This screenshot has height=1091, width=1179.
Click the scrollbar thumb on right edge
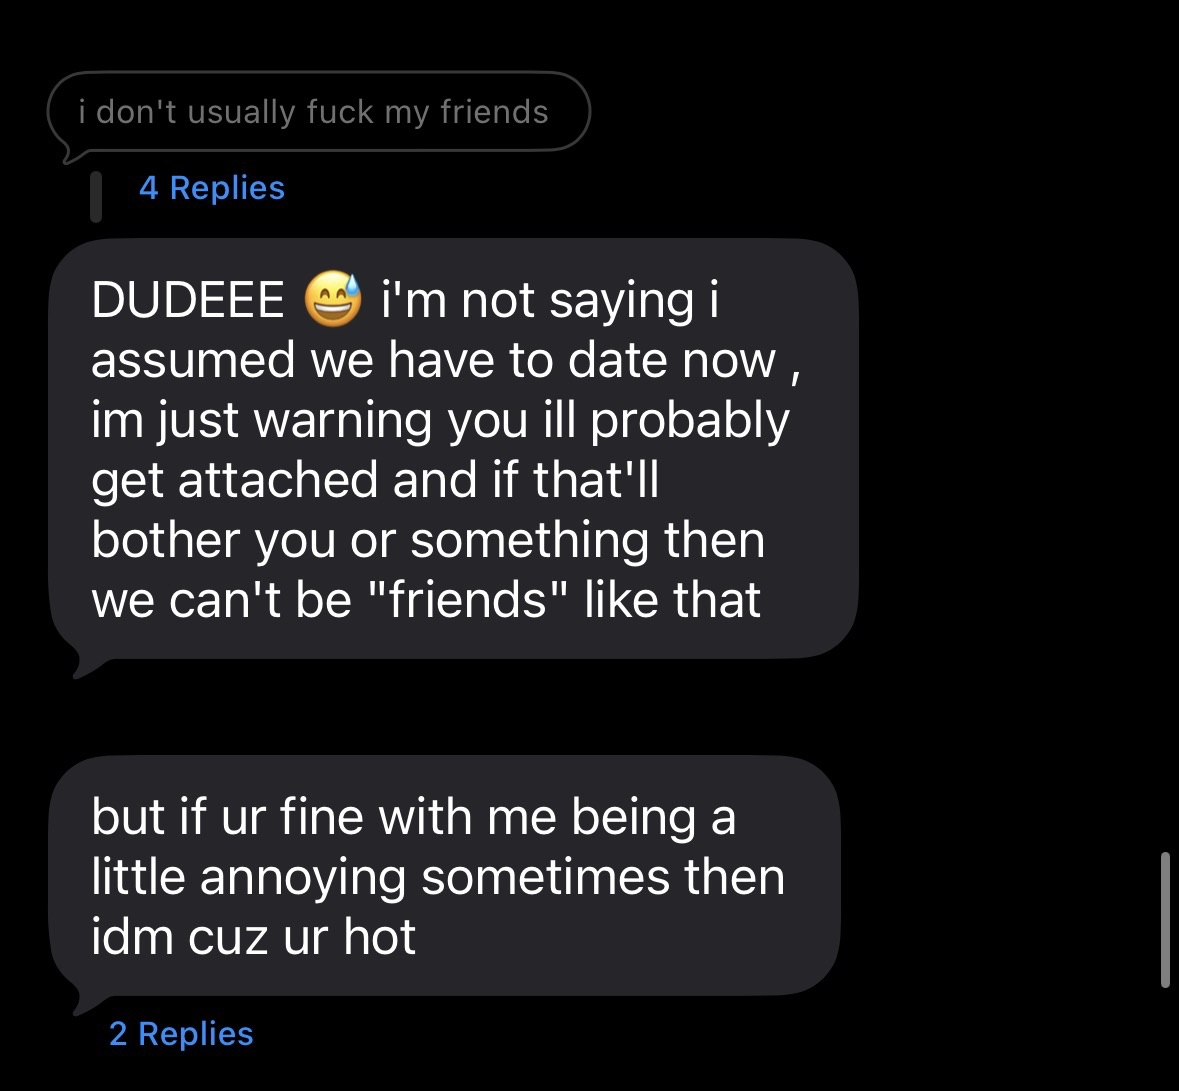pyautogui.click(x=1165, y=920)
